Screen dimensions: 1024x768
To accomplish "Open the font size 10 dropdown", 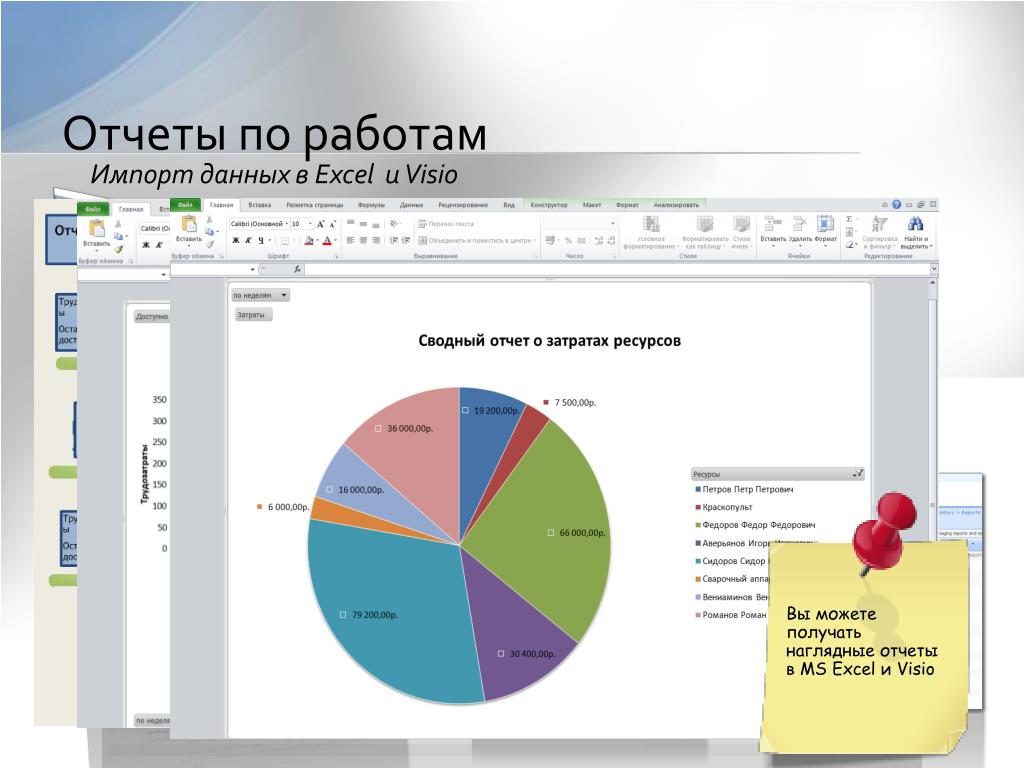I will (310, 224).
